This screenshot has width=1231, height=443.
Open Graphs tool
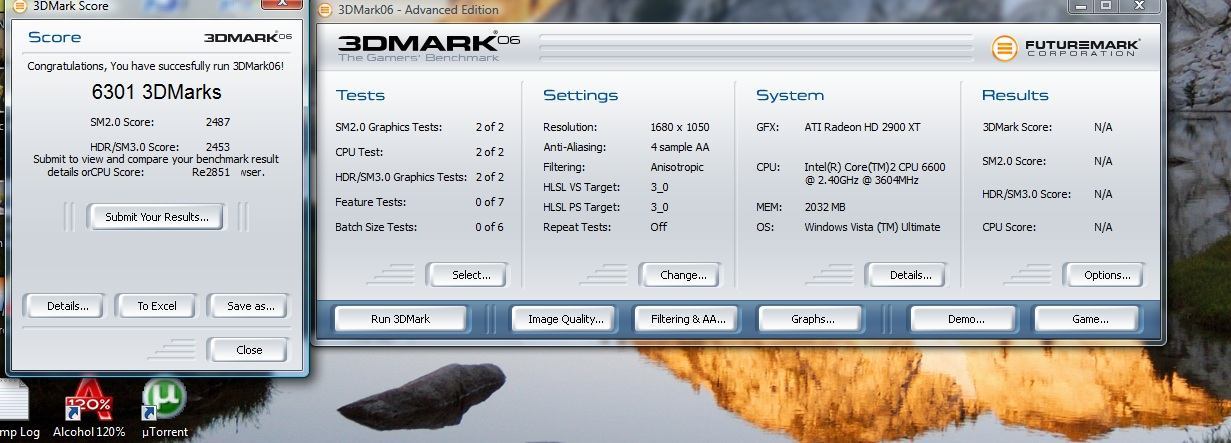(x=812, y=319)
